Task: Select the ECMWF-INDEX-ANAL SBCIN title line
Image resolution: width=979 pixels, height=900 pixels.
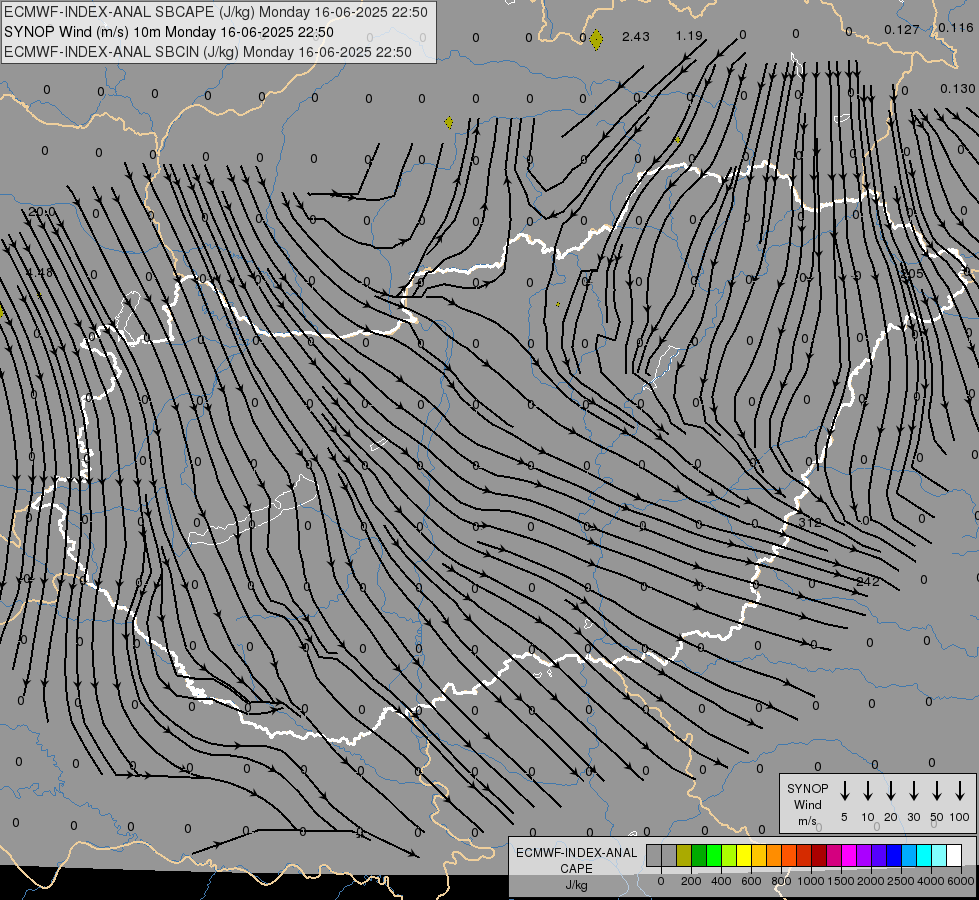Action: 208,52
